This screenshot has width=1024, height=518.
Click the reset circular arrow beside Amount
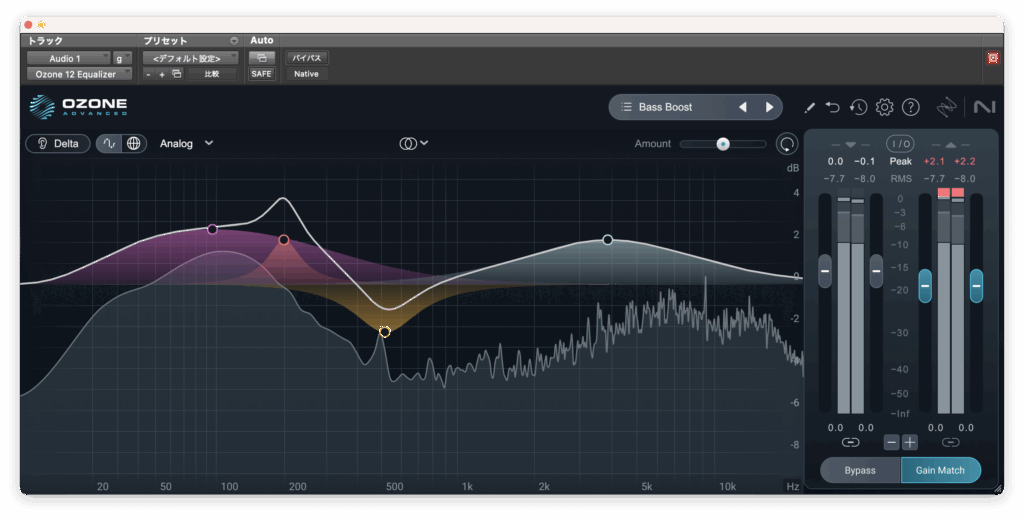click(x=787, y=144)
